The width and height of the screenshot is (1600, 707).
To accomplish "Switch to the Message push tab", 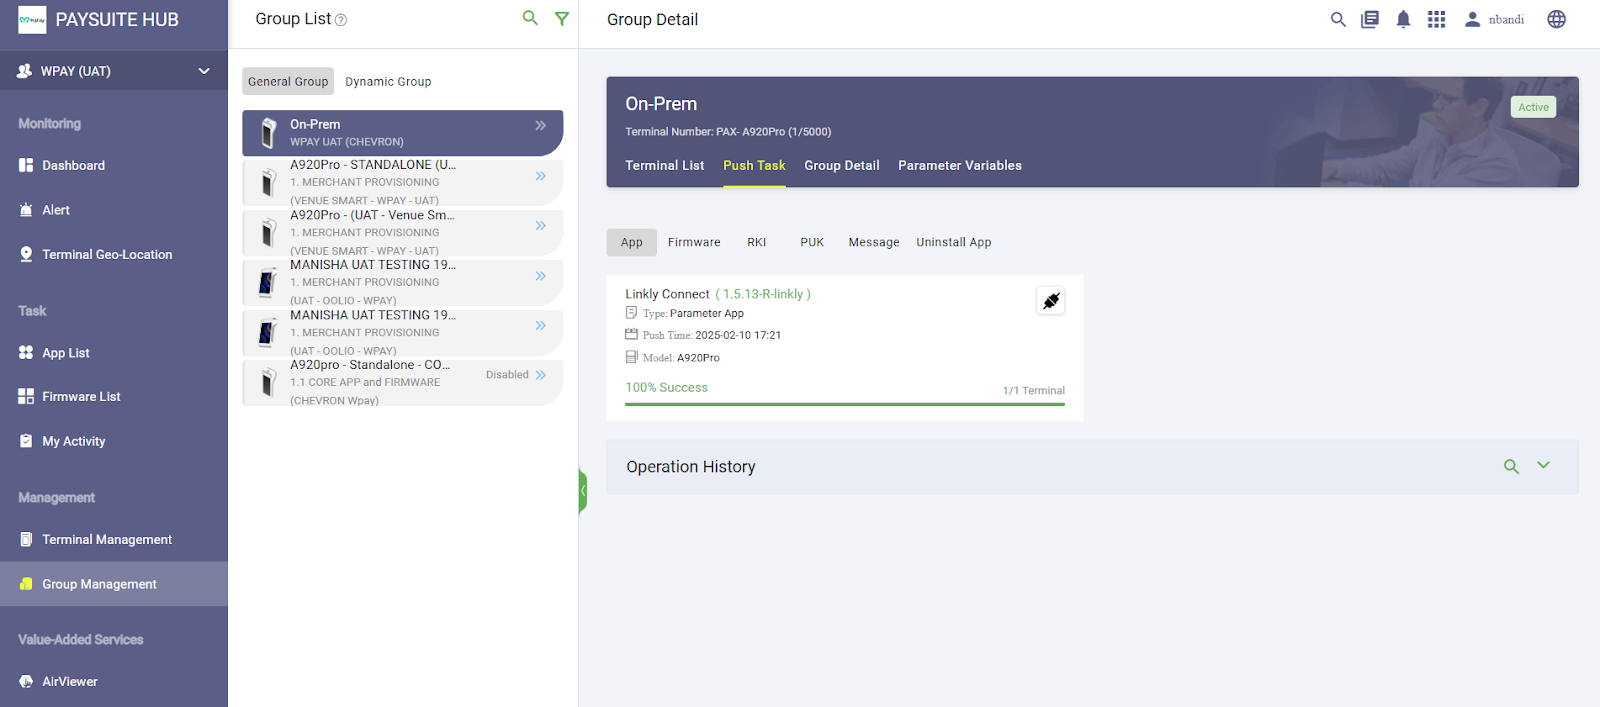I will [874, 242].
